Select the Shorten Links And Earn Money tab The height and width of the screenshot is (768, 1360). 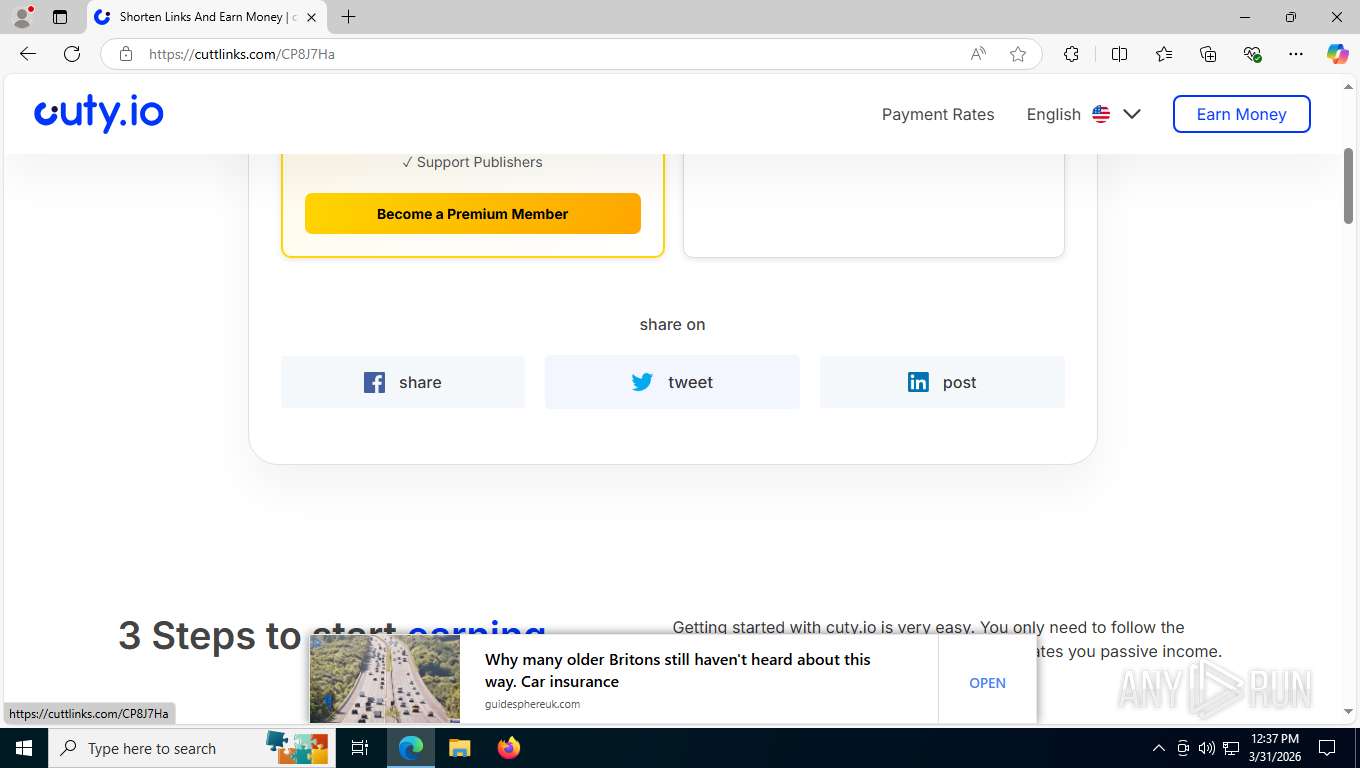(206, 17)
